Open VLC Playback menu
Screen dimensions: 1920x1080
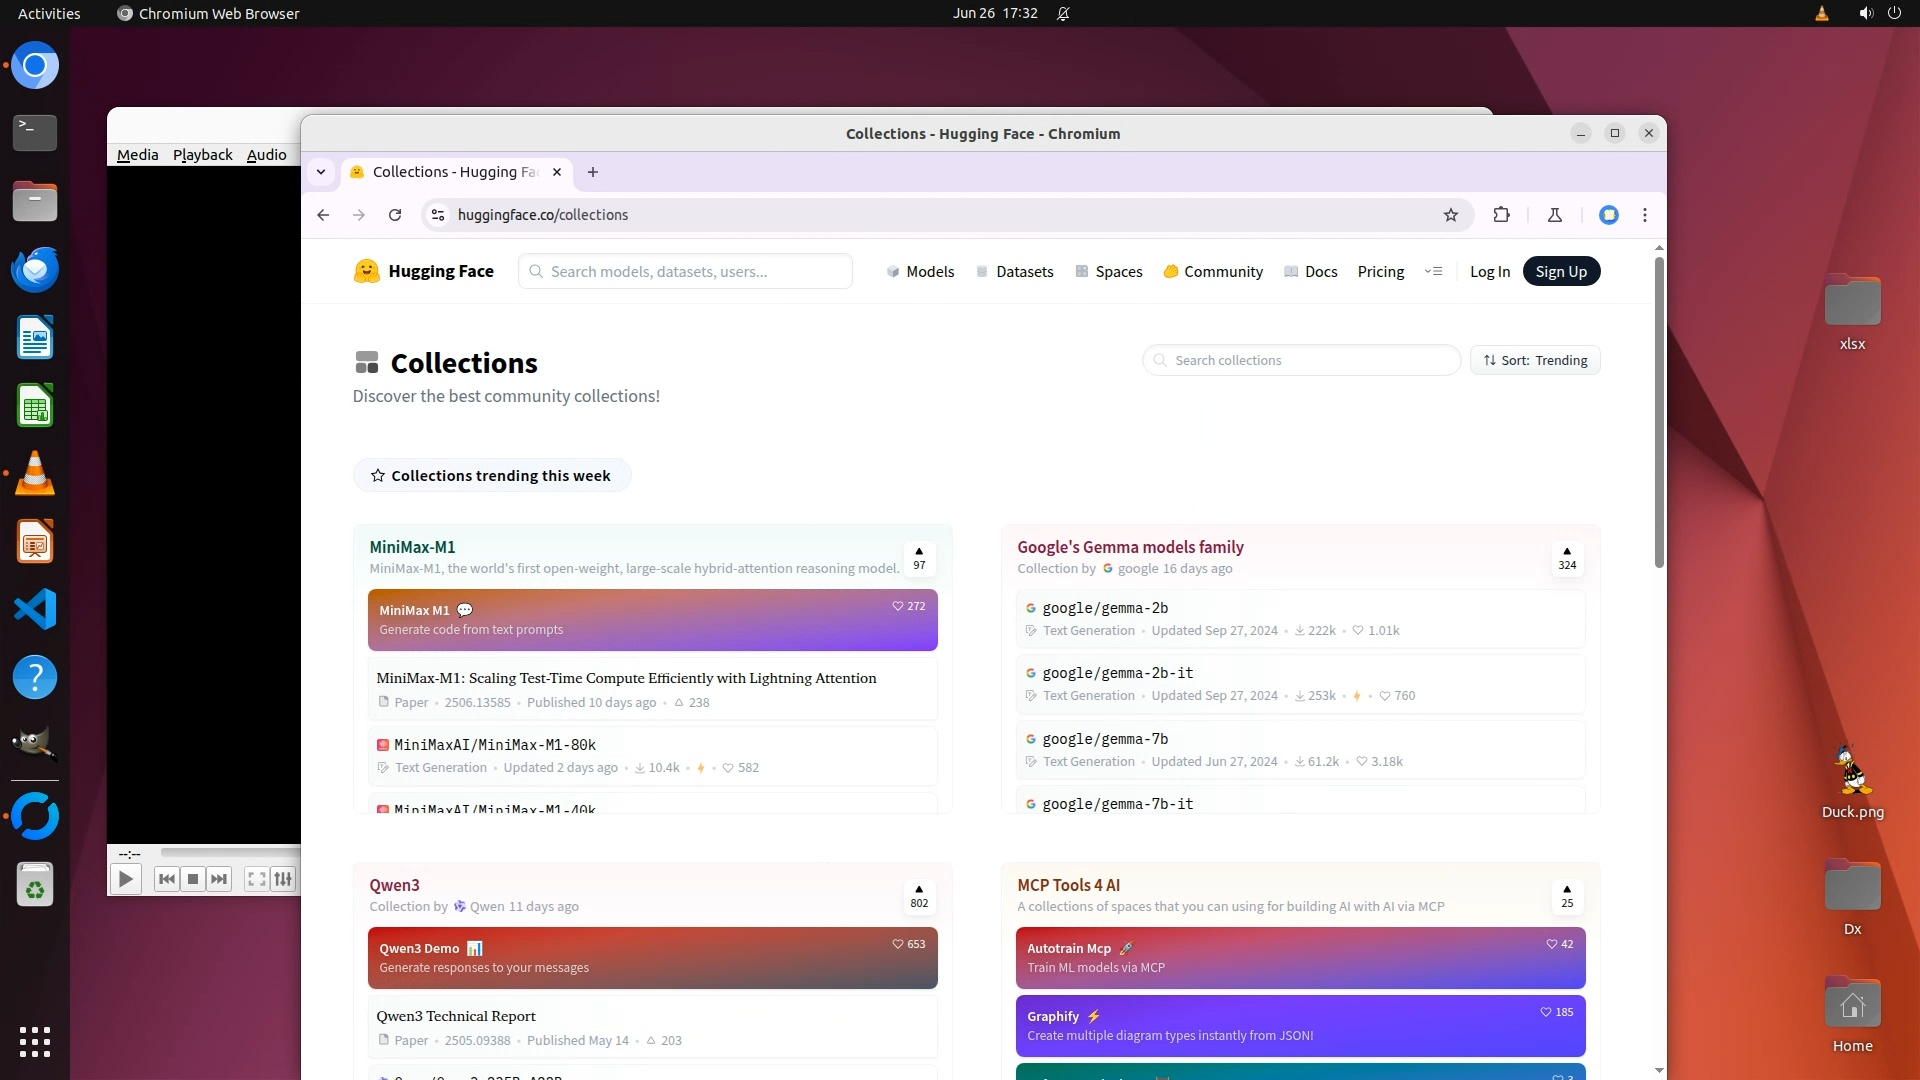click(202, 155)
